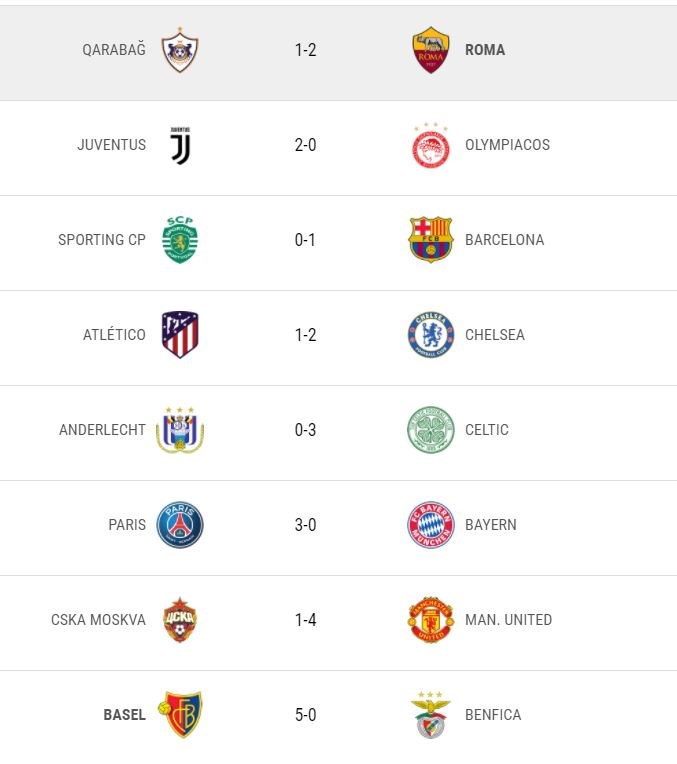Click the Olympiacos club crest
Screen dimensions: 677x764
431,145
